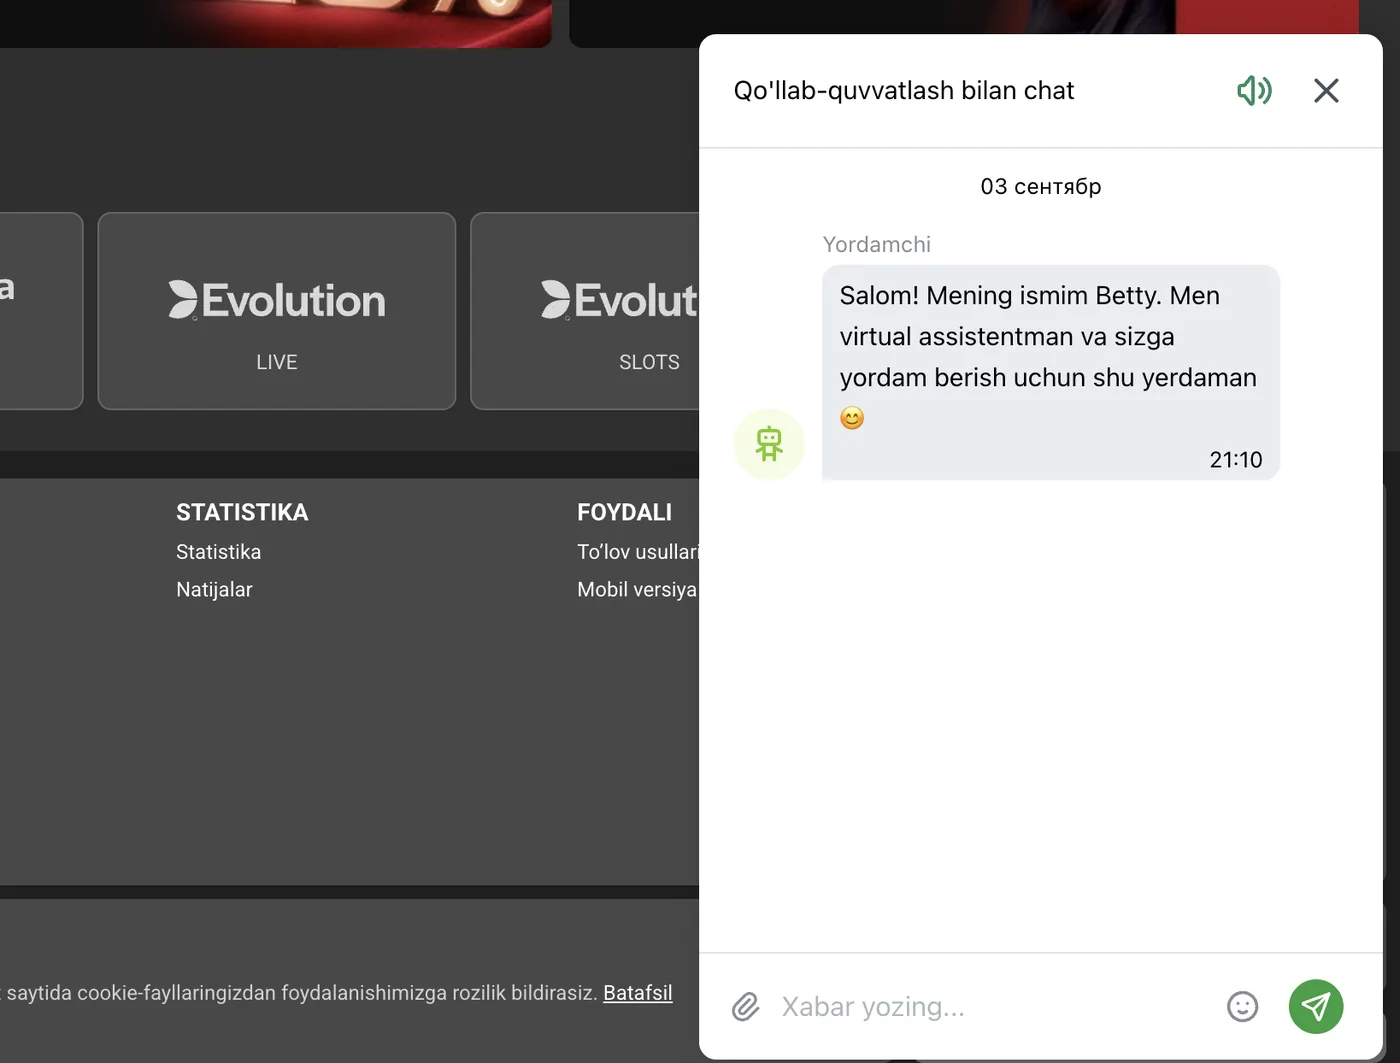Open the To'lov usullari footer link
Viewport: 1400px width, 1063px height.
tap(638, 552)
